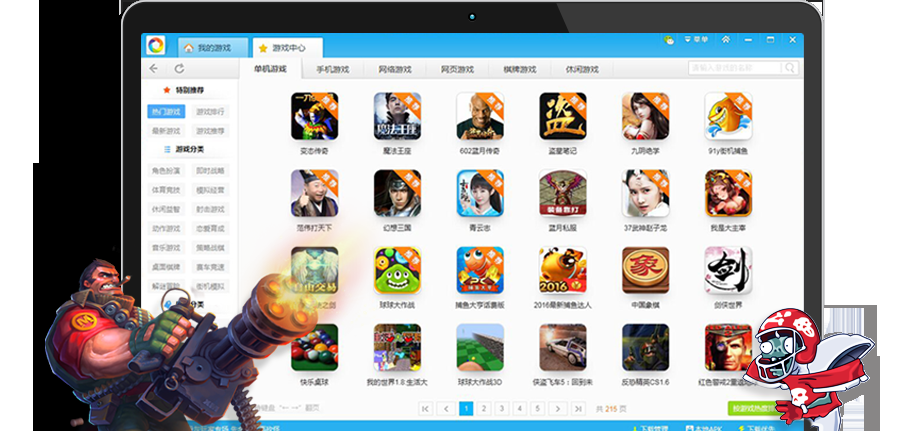Click the 球球大作战3D icon
This screenshot has width=903, height=431.
480,347
